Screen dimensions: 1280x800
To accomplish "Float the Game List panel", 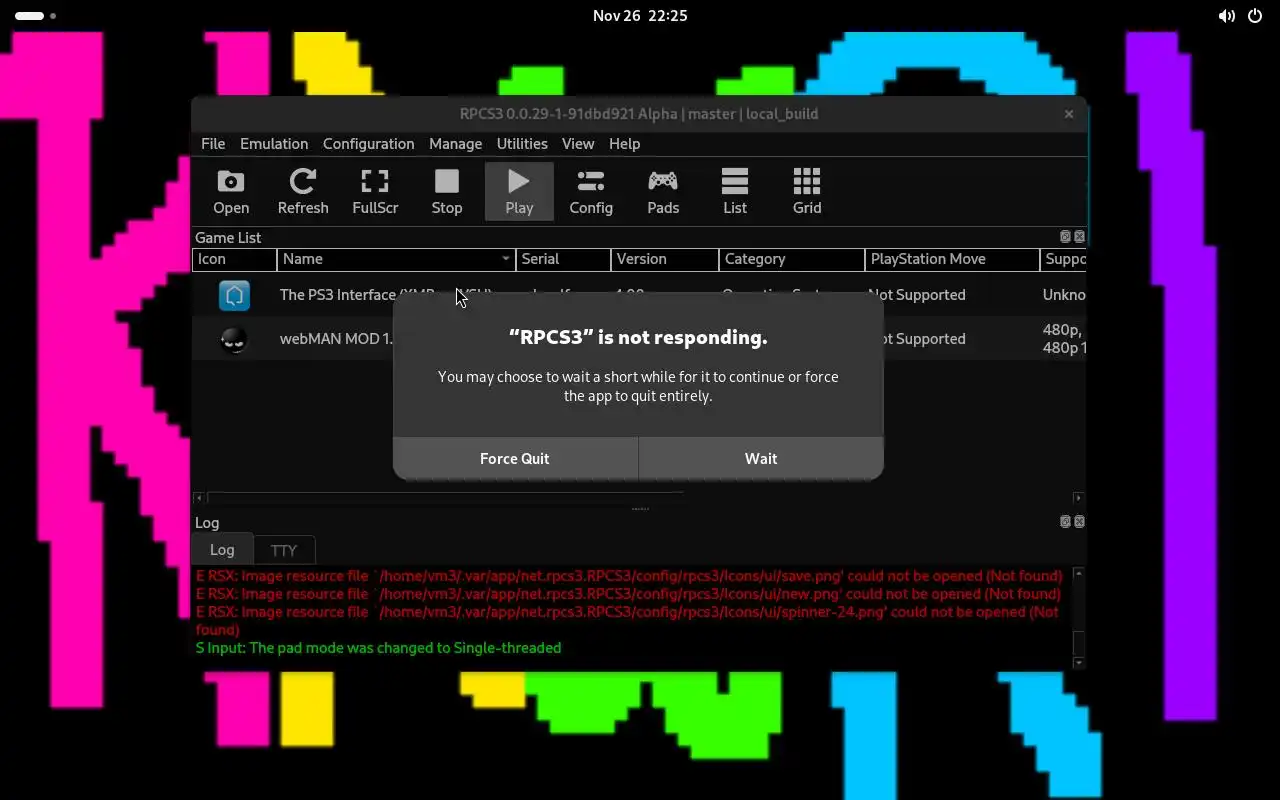I will 1065,237.
